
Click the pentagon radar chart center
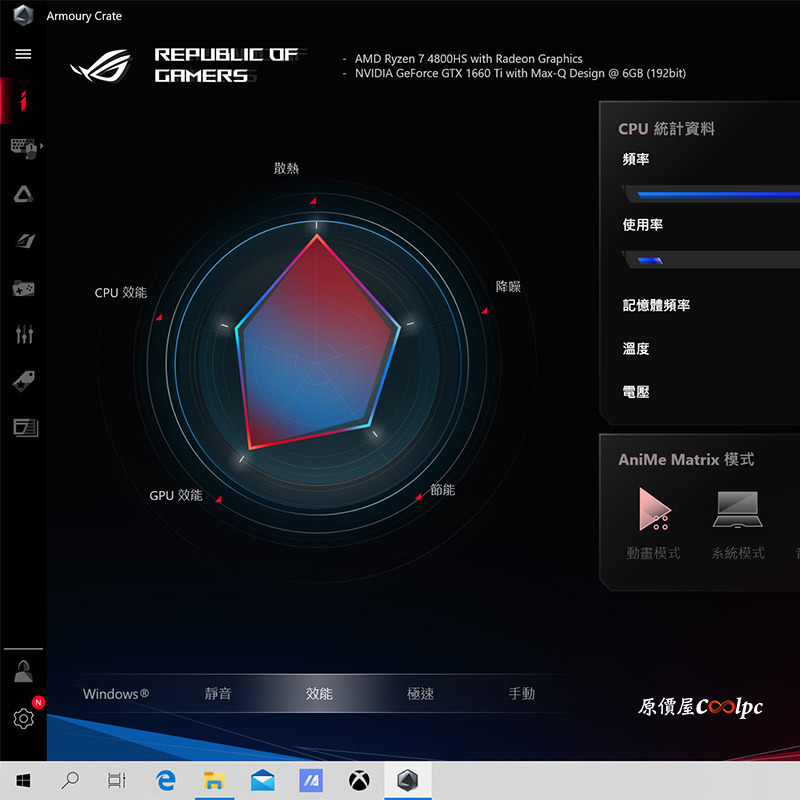[317, 363]
